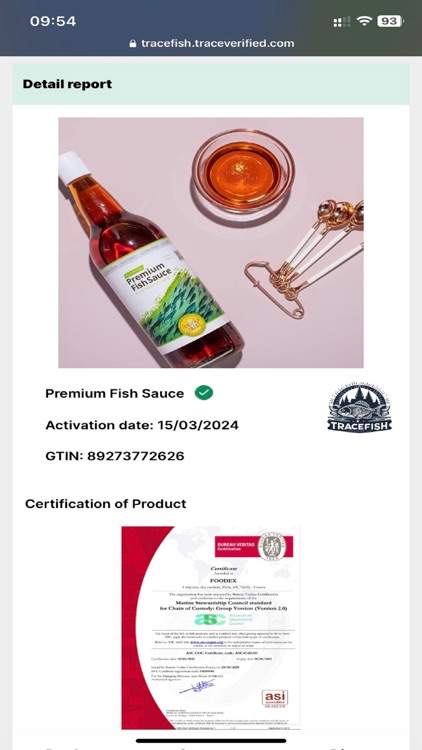Select the Activation date 15/03/2024 text
The width and height of the screenshot is (422, 750).
142,425
